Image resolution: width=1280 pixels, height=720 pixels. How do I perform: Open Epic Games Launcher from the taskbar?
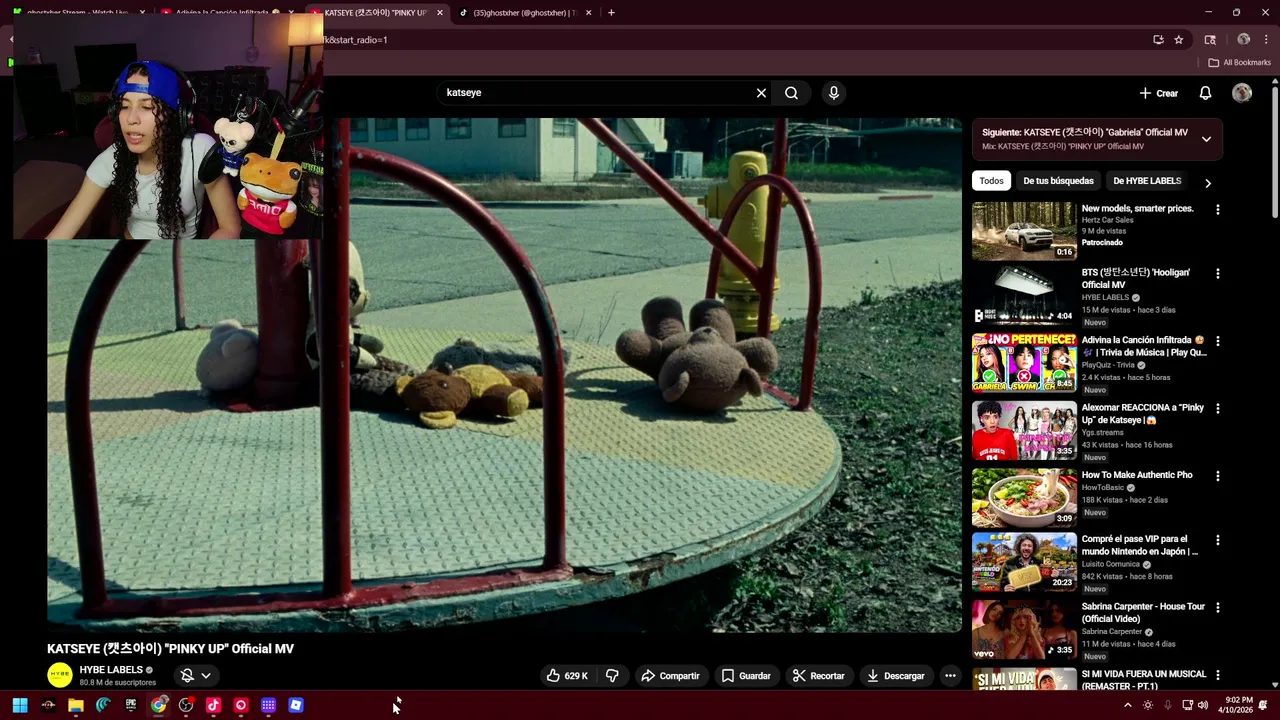pos(131,705)
